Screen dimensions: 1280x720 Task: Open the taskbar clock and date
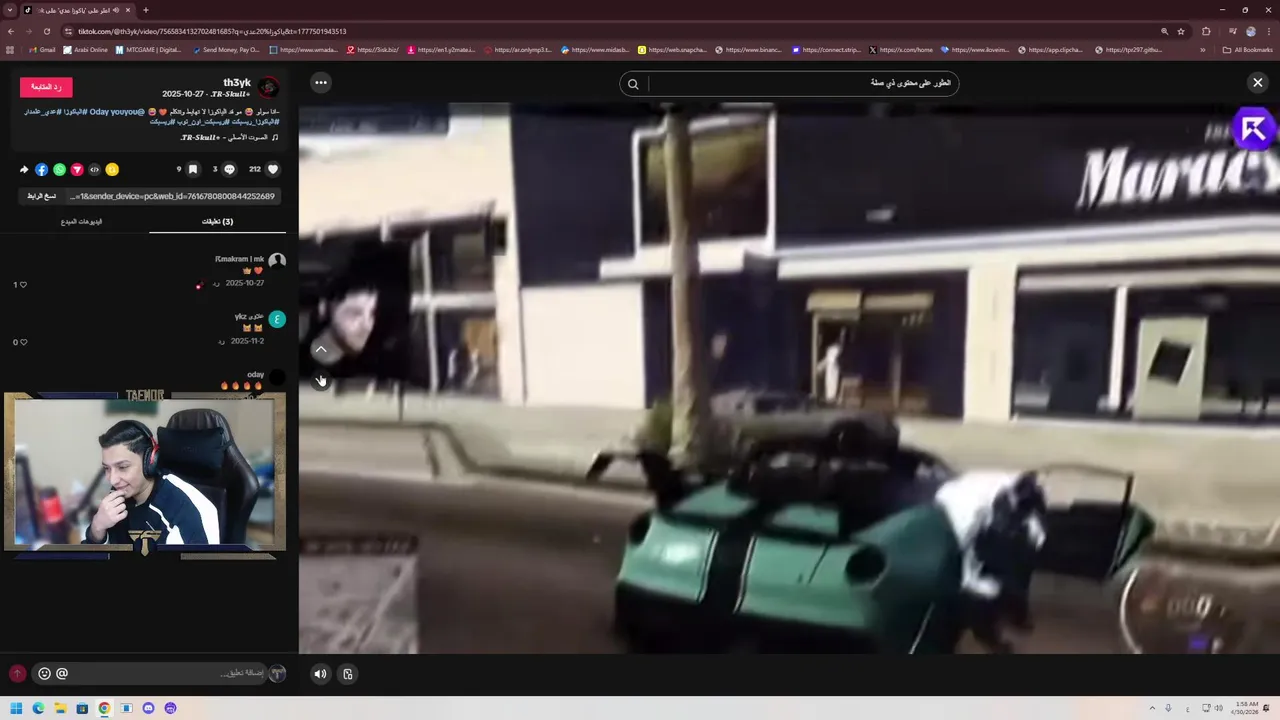click(x=1247, y=708)
